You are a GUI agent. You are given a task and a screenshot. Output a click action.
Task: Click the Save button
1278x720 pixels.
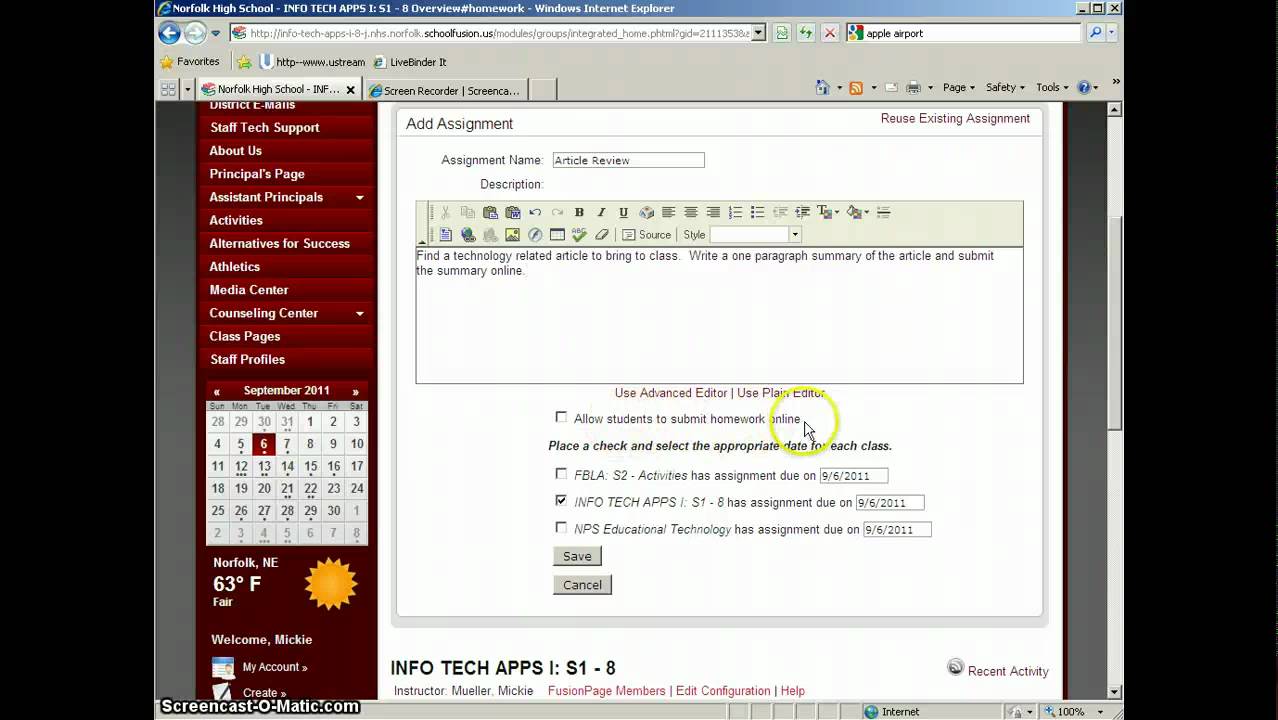coord(577,556)
